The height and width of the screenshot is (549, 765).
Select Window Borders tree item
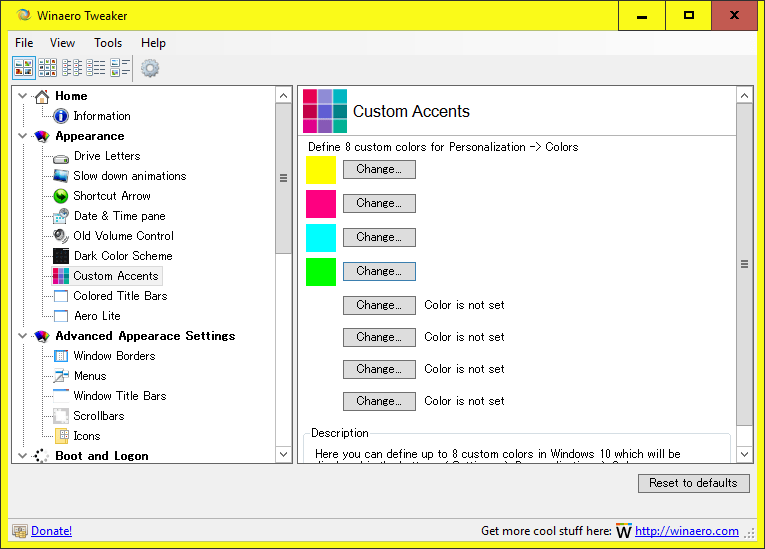[x=114, y=356]
